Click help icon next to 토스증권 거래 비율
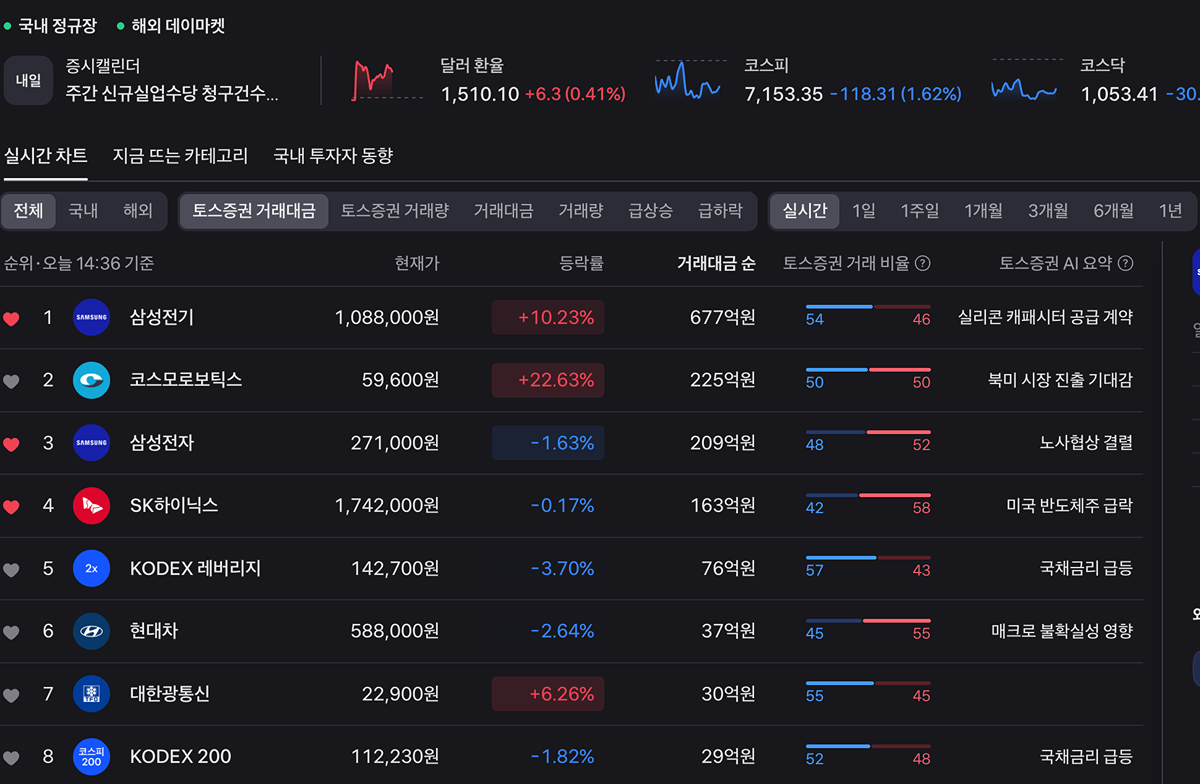The height and width of the screenshot is (784, 1200). click(923, 264)
